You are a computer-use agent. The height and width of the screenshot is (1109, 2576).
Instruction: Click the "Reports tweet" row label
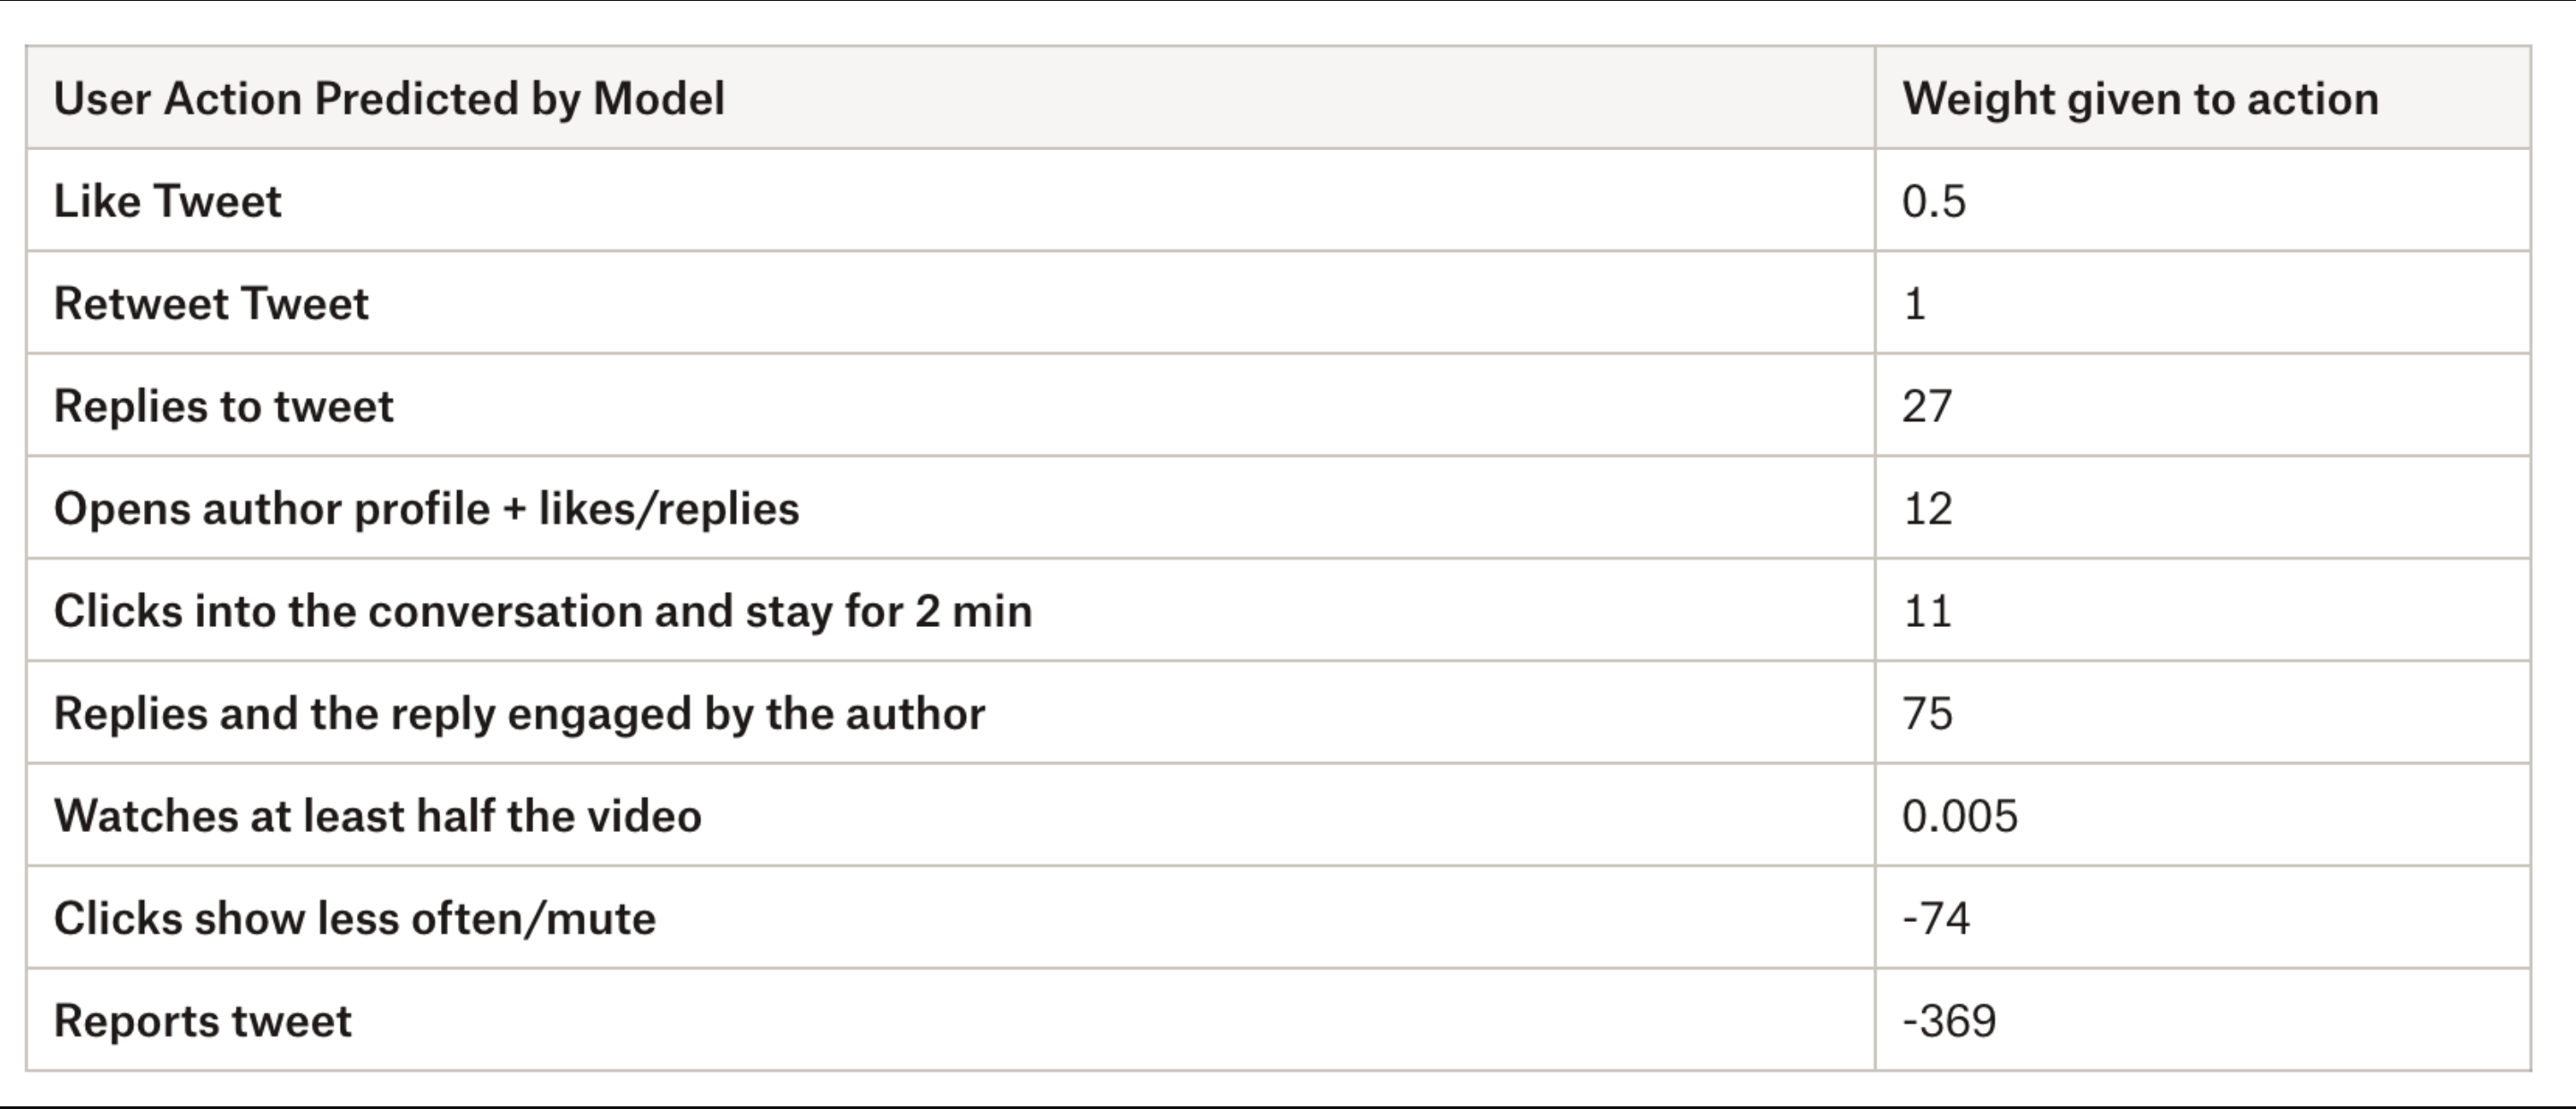click(202, 1021)
